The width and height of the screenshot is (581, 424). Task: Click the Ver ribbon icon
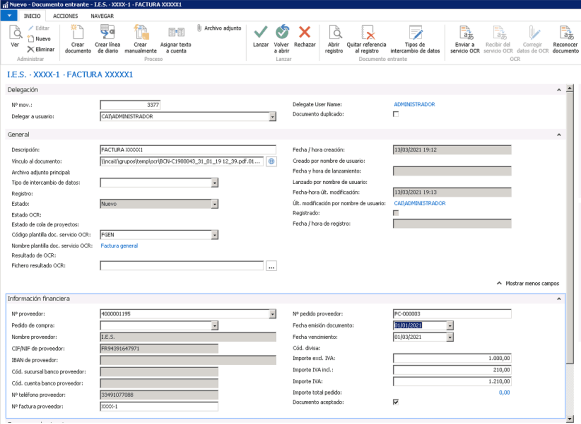(x=15, y=33)
